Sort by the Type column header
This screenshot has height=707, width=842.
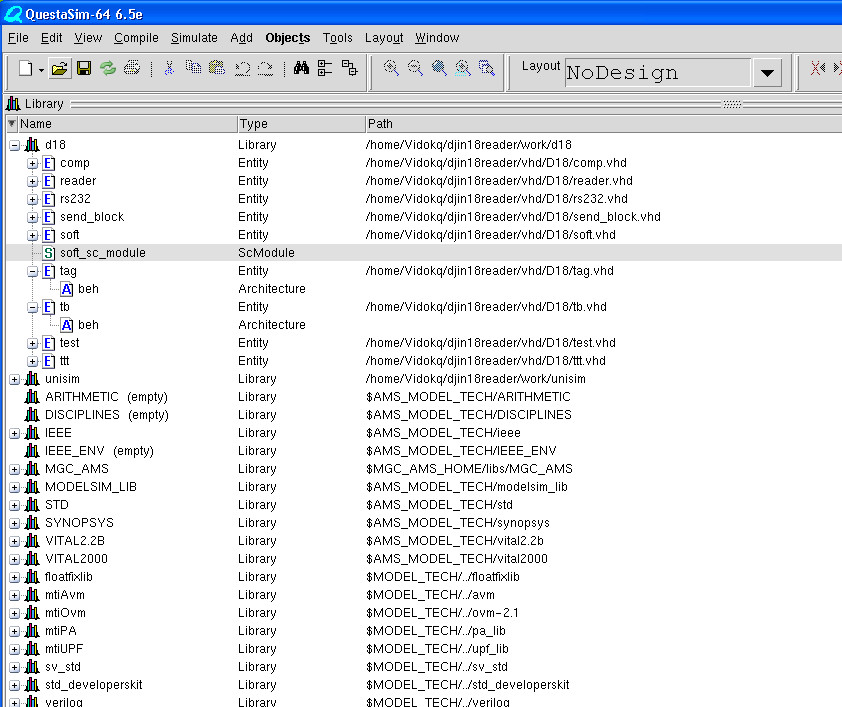301,124
